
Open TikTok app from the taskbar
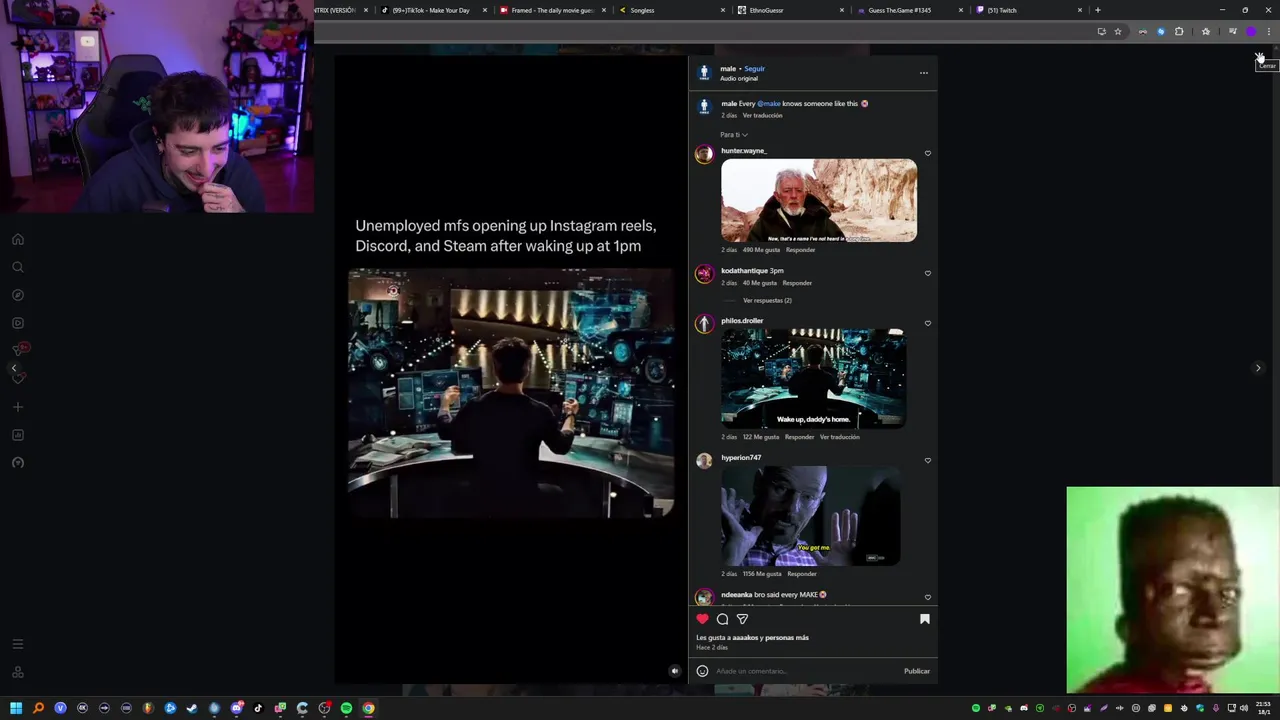click(258, 708)
